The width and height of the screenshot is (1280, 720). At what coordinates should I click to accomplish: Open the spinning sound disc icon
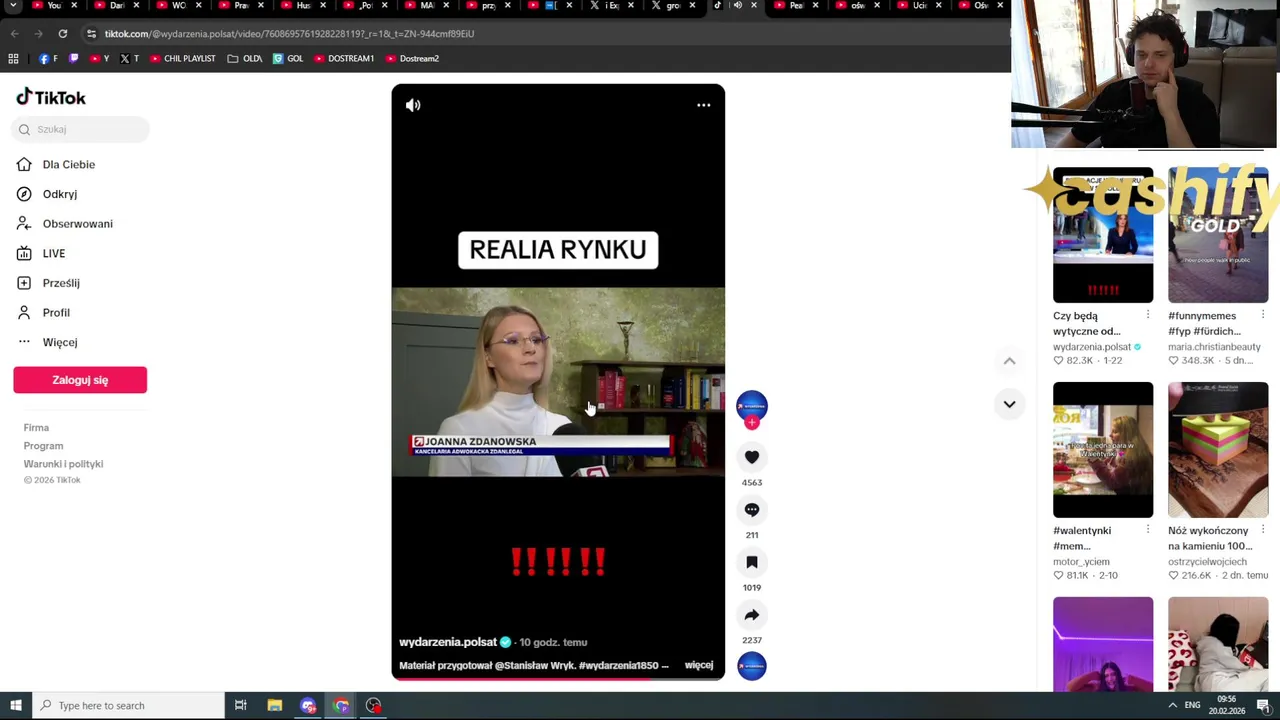click(752, 666)
